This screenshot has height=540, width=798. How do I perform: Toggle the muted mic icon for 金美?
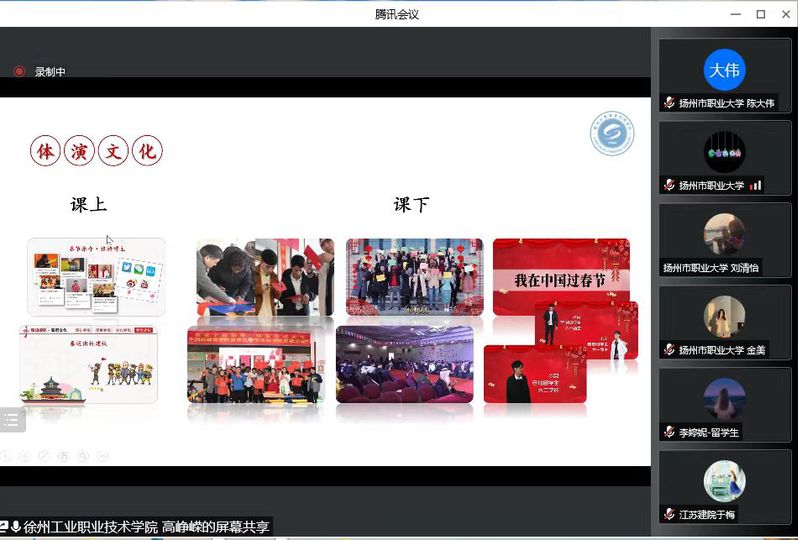pos(669,350)
